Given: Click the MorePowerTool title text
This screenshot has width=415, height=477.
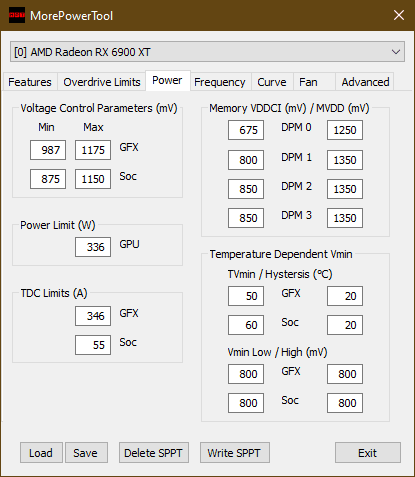Looking at the screenshot, I should click(72, 16).
